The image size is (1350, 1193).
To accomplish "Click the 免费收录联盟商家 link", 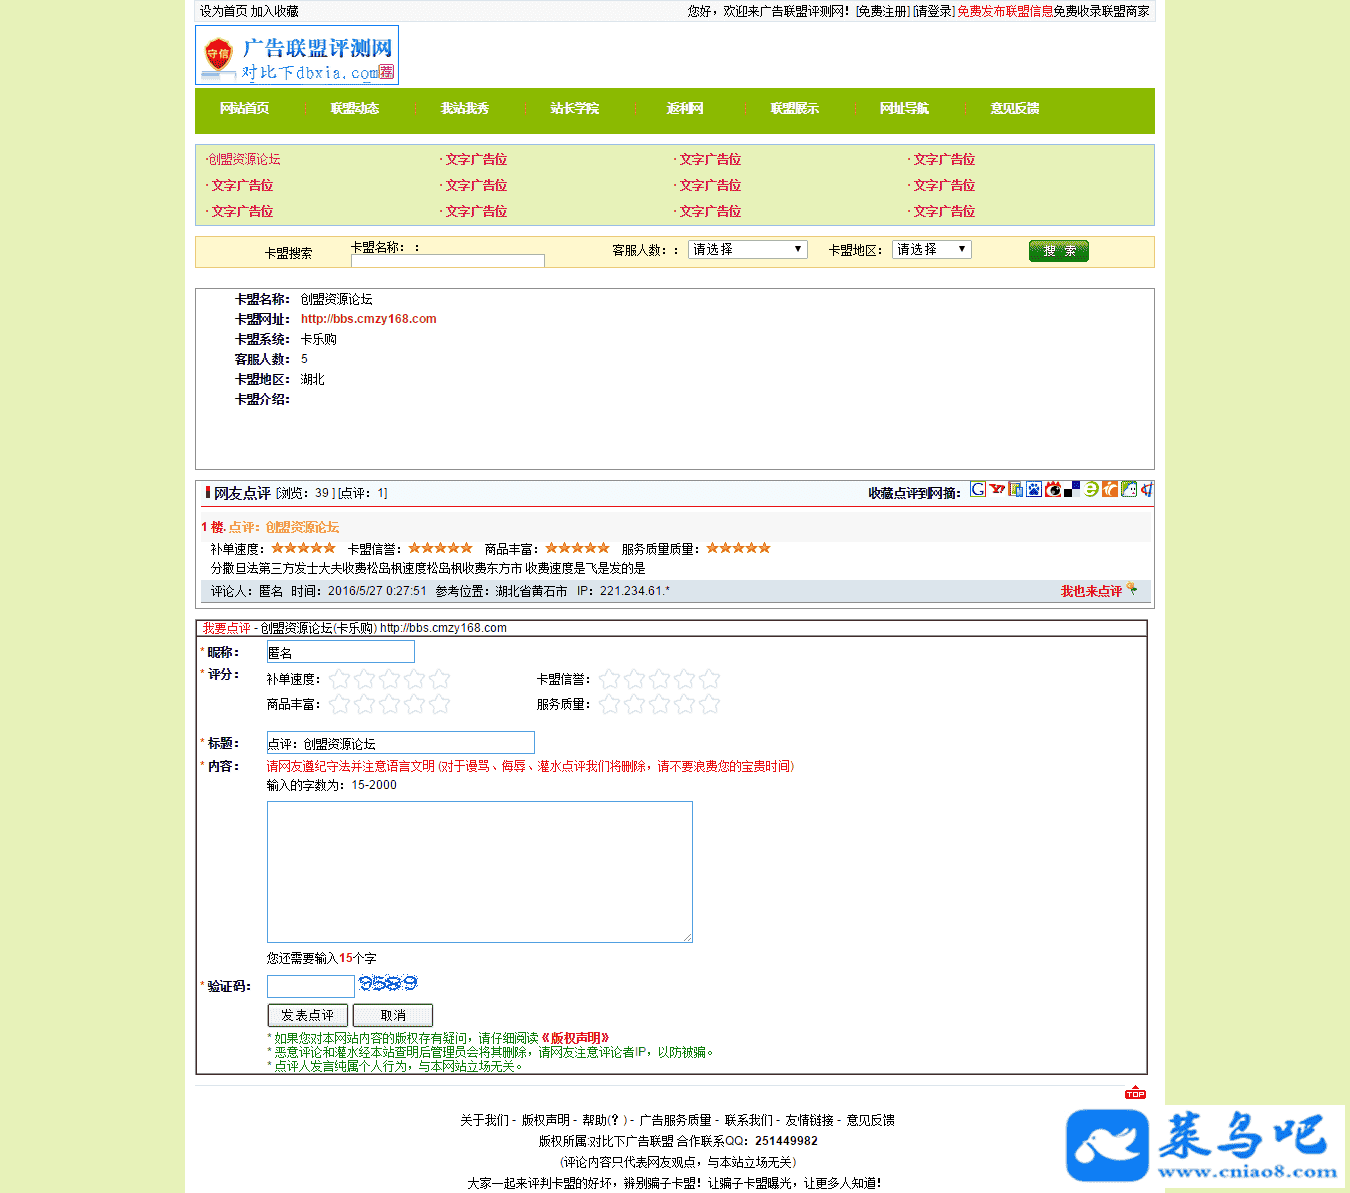I will [1102, 11].
